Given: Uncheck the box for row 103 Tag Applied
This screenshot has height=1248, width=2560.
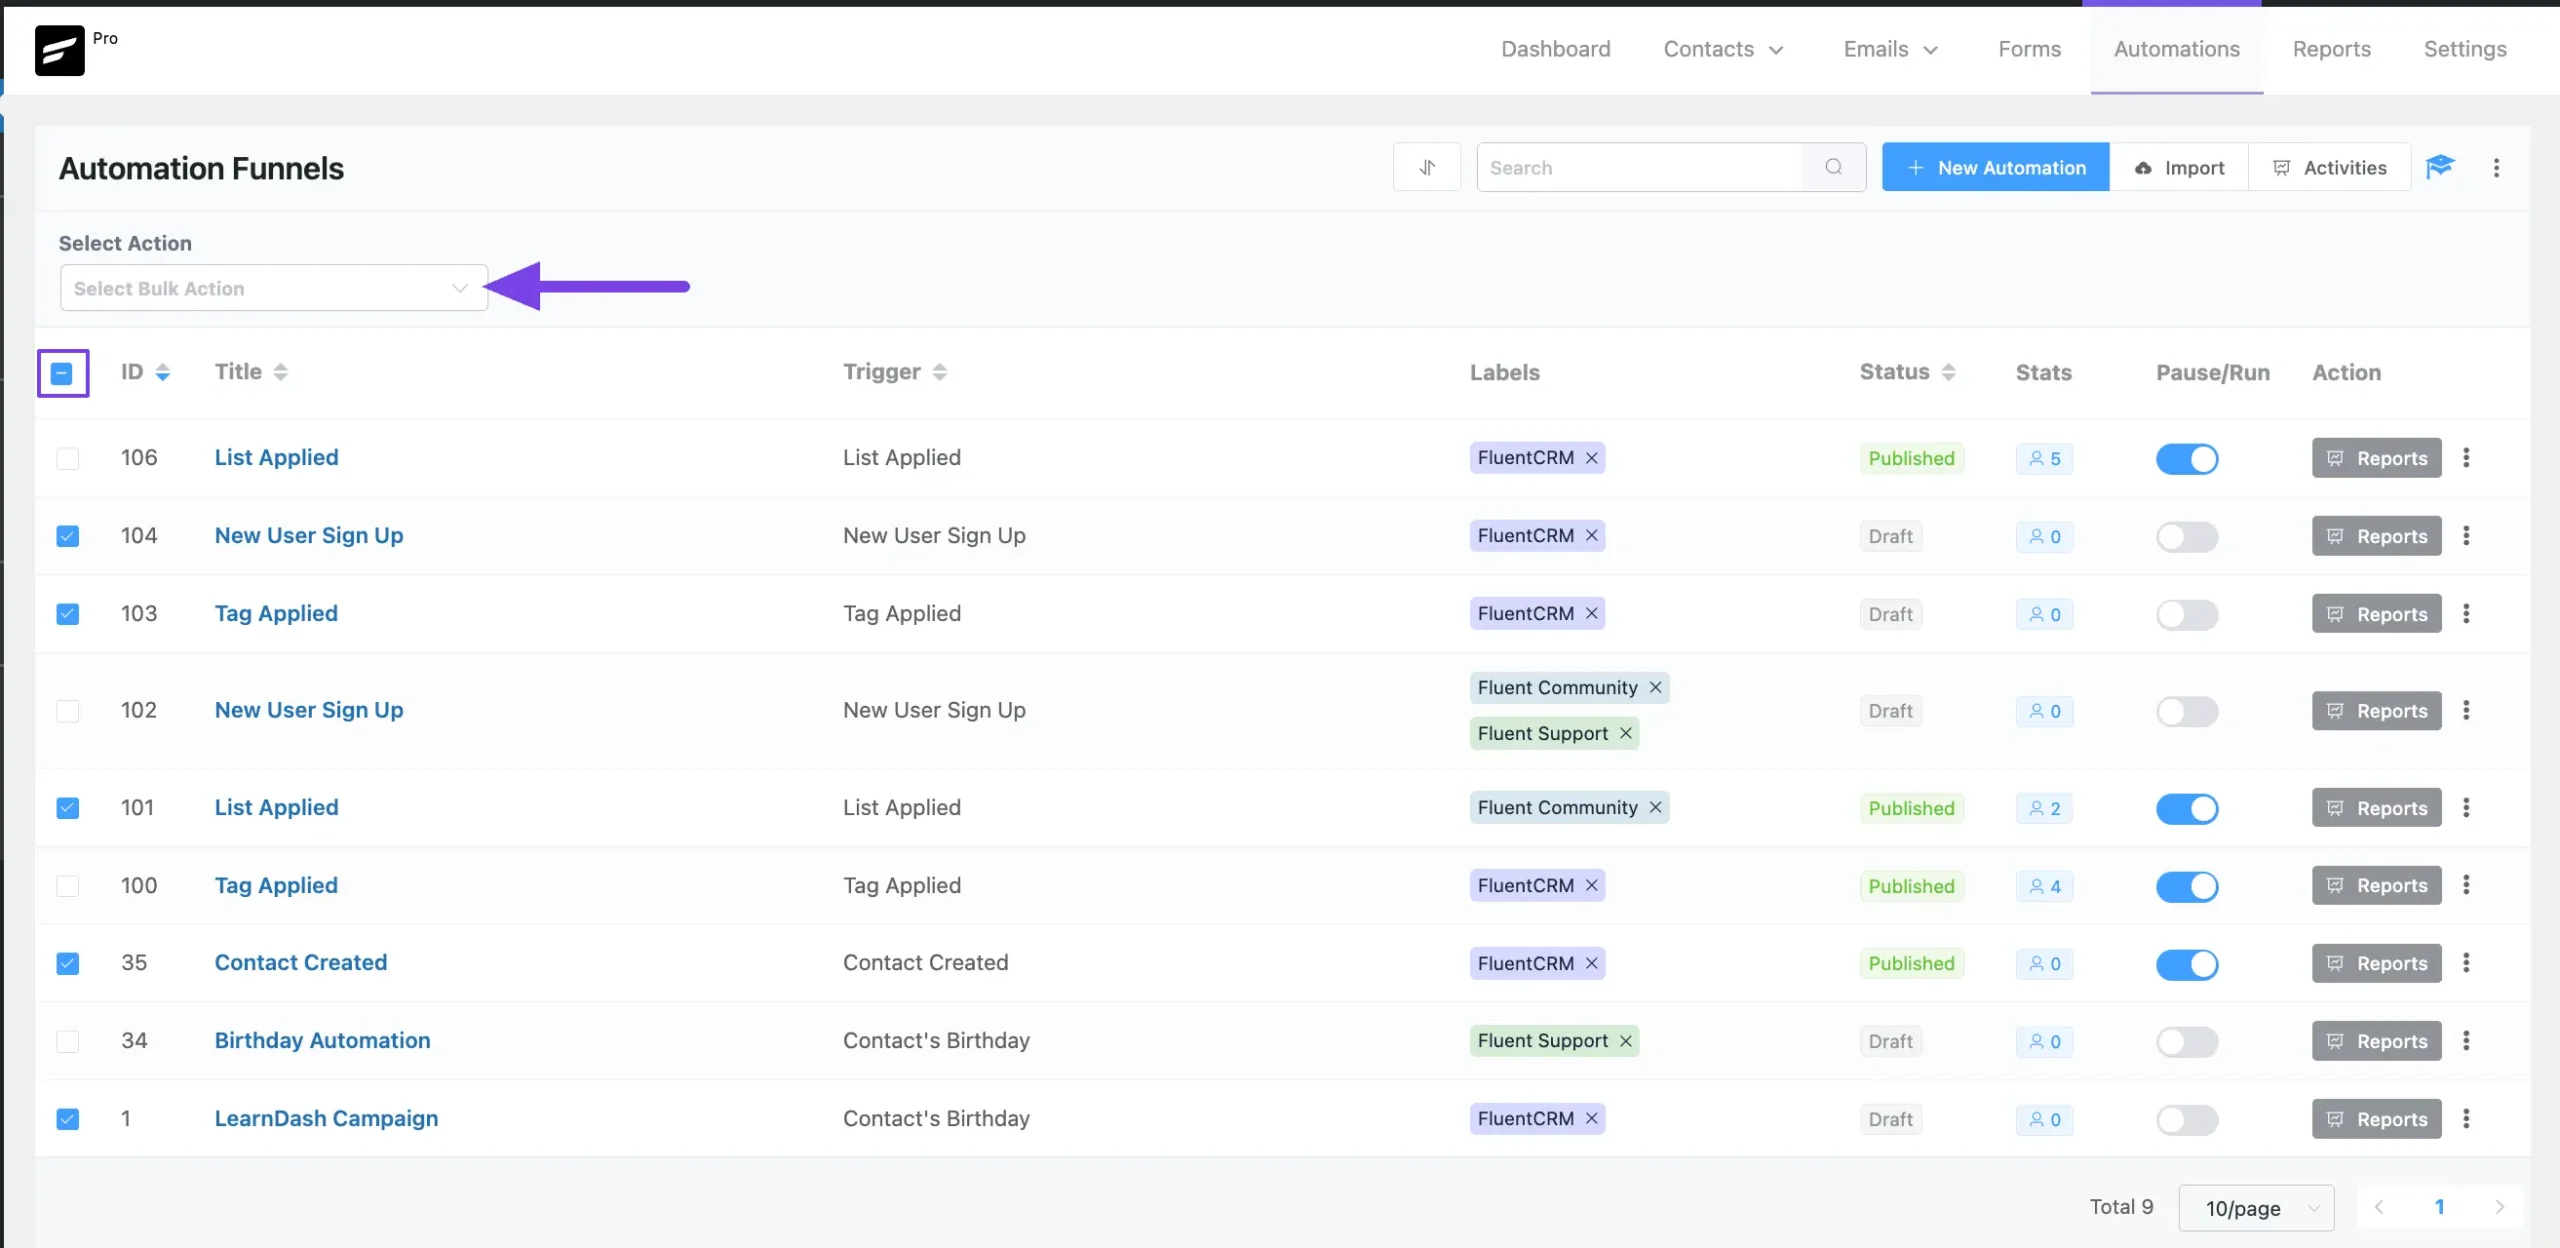Looking at the screenshot, I should coord(67,614).
